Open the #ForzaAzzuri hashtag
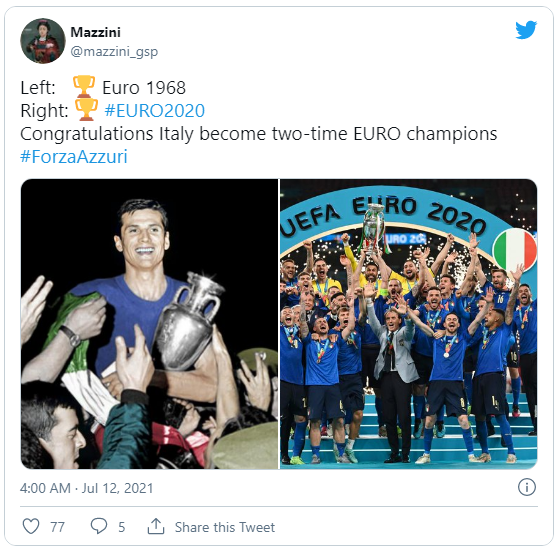This screenshot has width=556, height=553. point(74,157)
